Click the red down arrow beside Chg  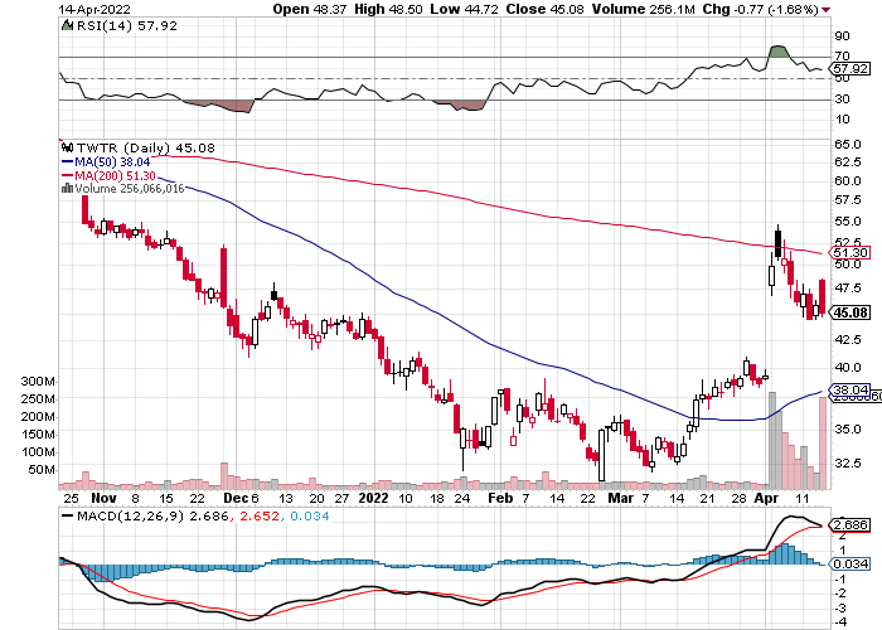click(x=825, y=9)
